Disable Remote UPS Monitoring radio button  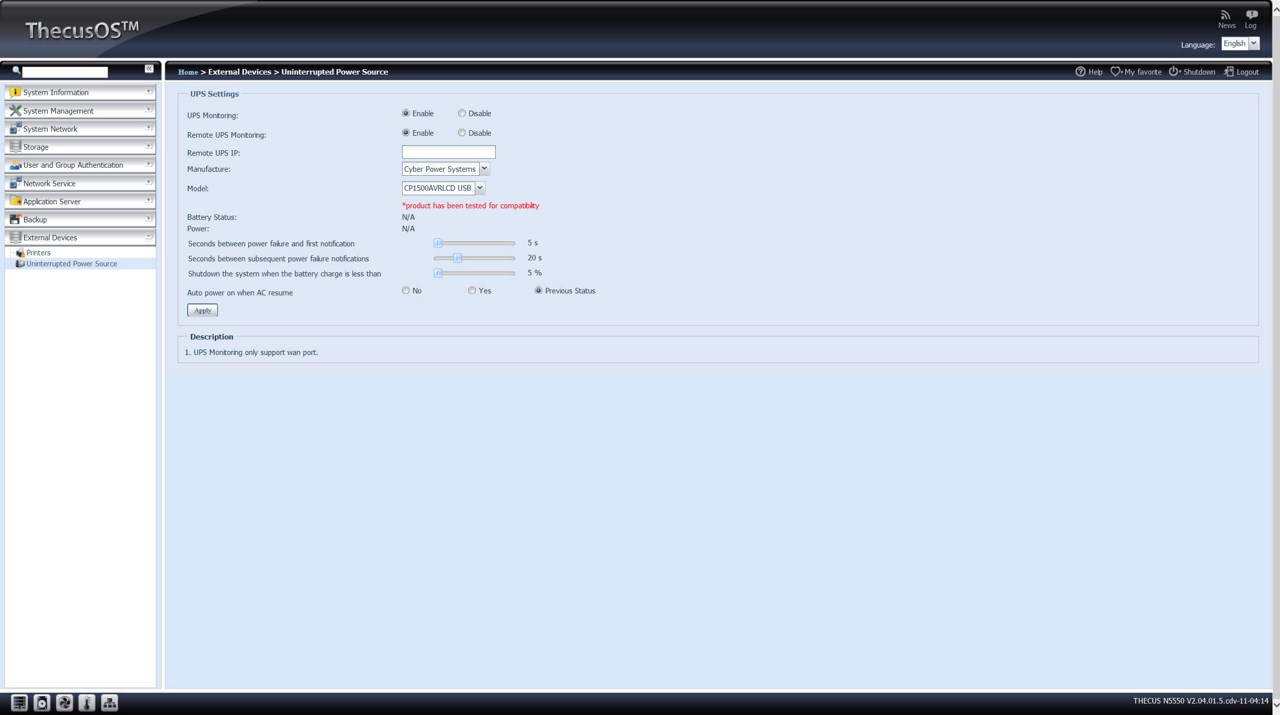tap(462, 132)
